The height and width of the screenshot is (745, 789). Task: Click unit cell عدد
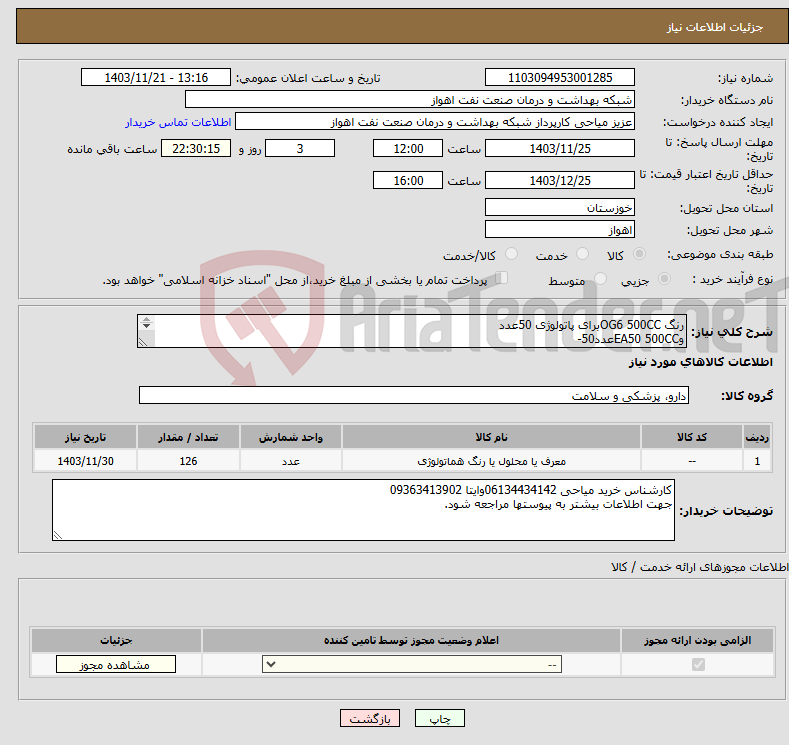click(291, 461)
